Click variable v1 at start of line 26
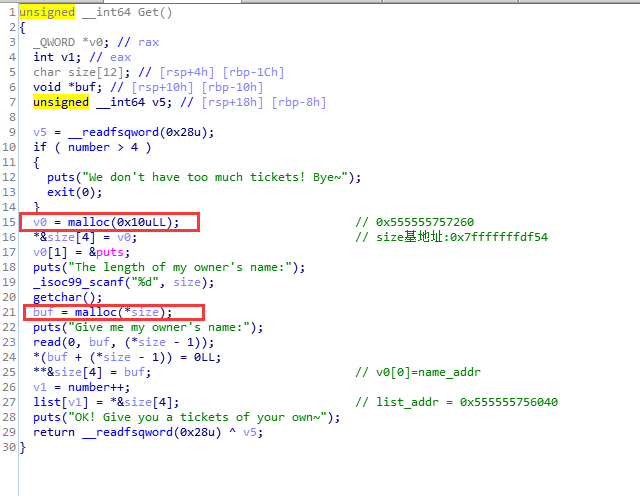 (x=40, y=387)
